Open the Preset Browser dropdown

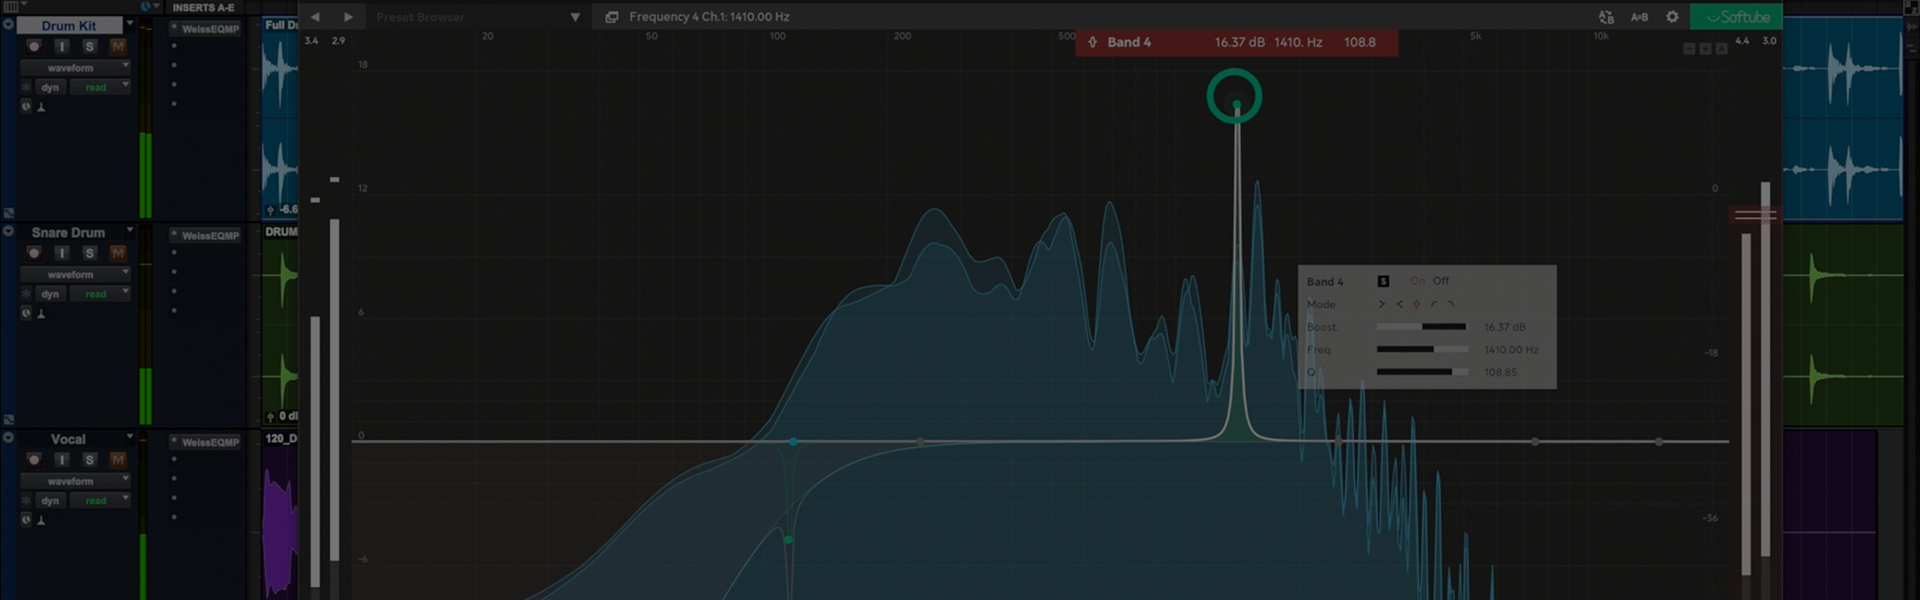[575, 17]
